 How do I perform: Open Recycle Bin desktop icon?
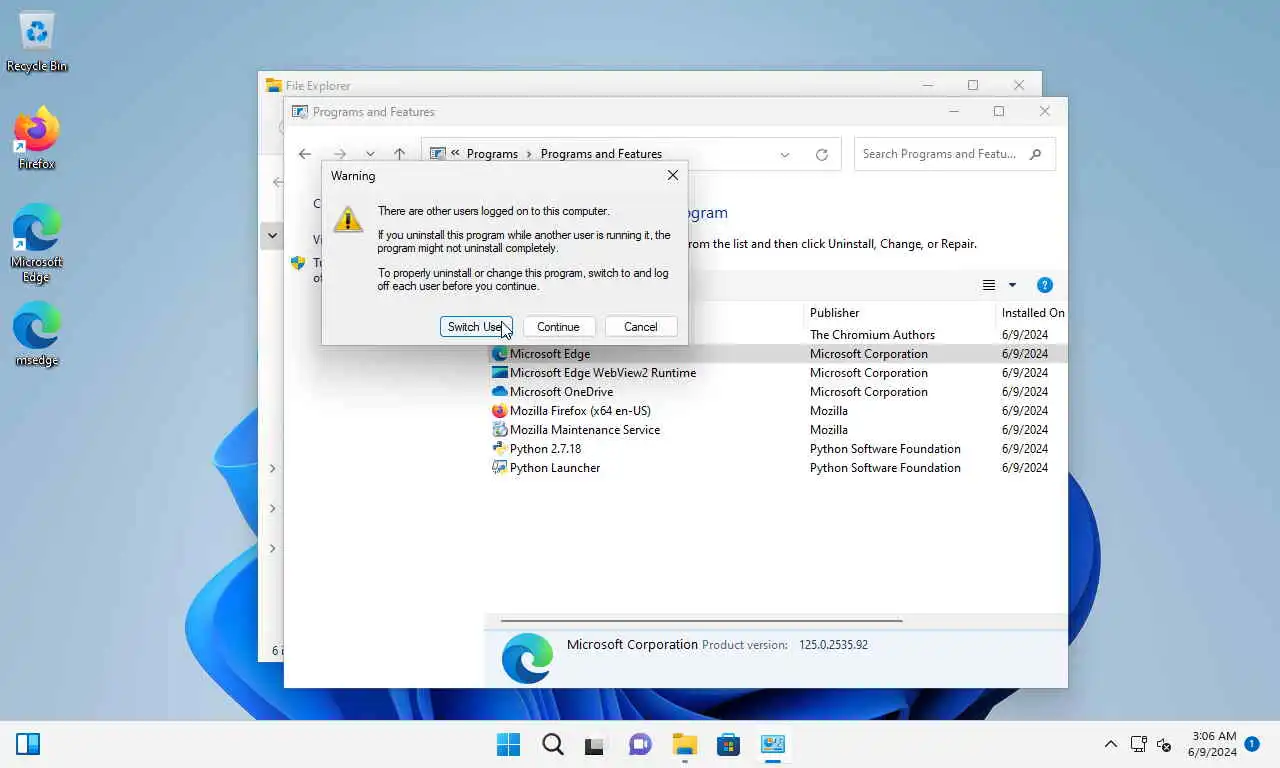click(37, 42)
